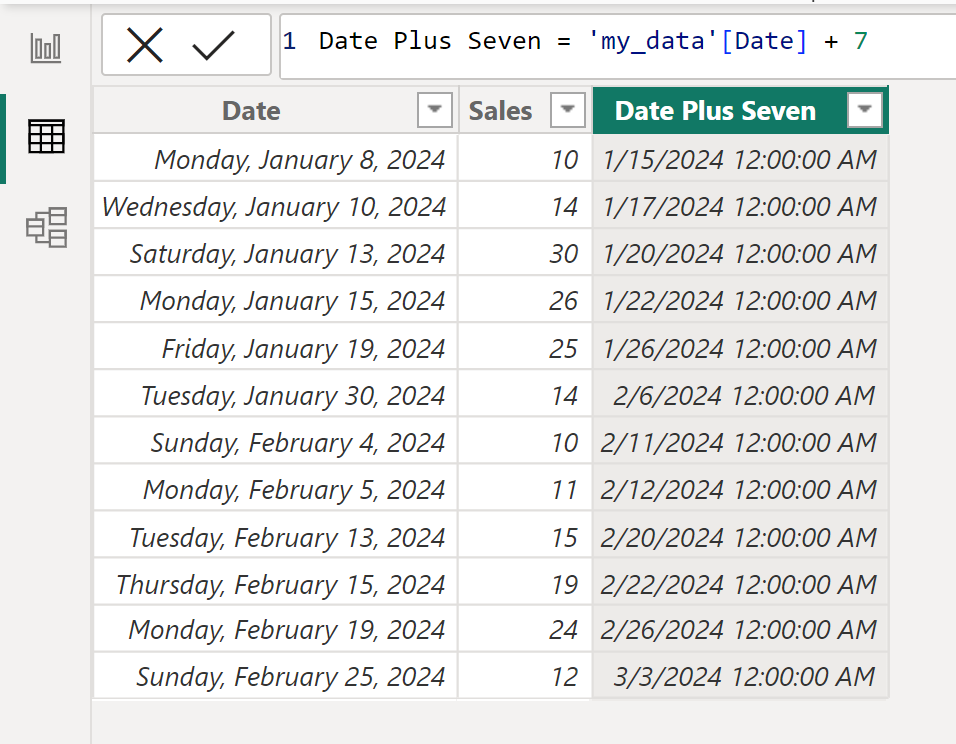The height and width of the screenshot is (744, 956).
Task: Cancel the formula edit with the X icon
Action: click(143, 43)
